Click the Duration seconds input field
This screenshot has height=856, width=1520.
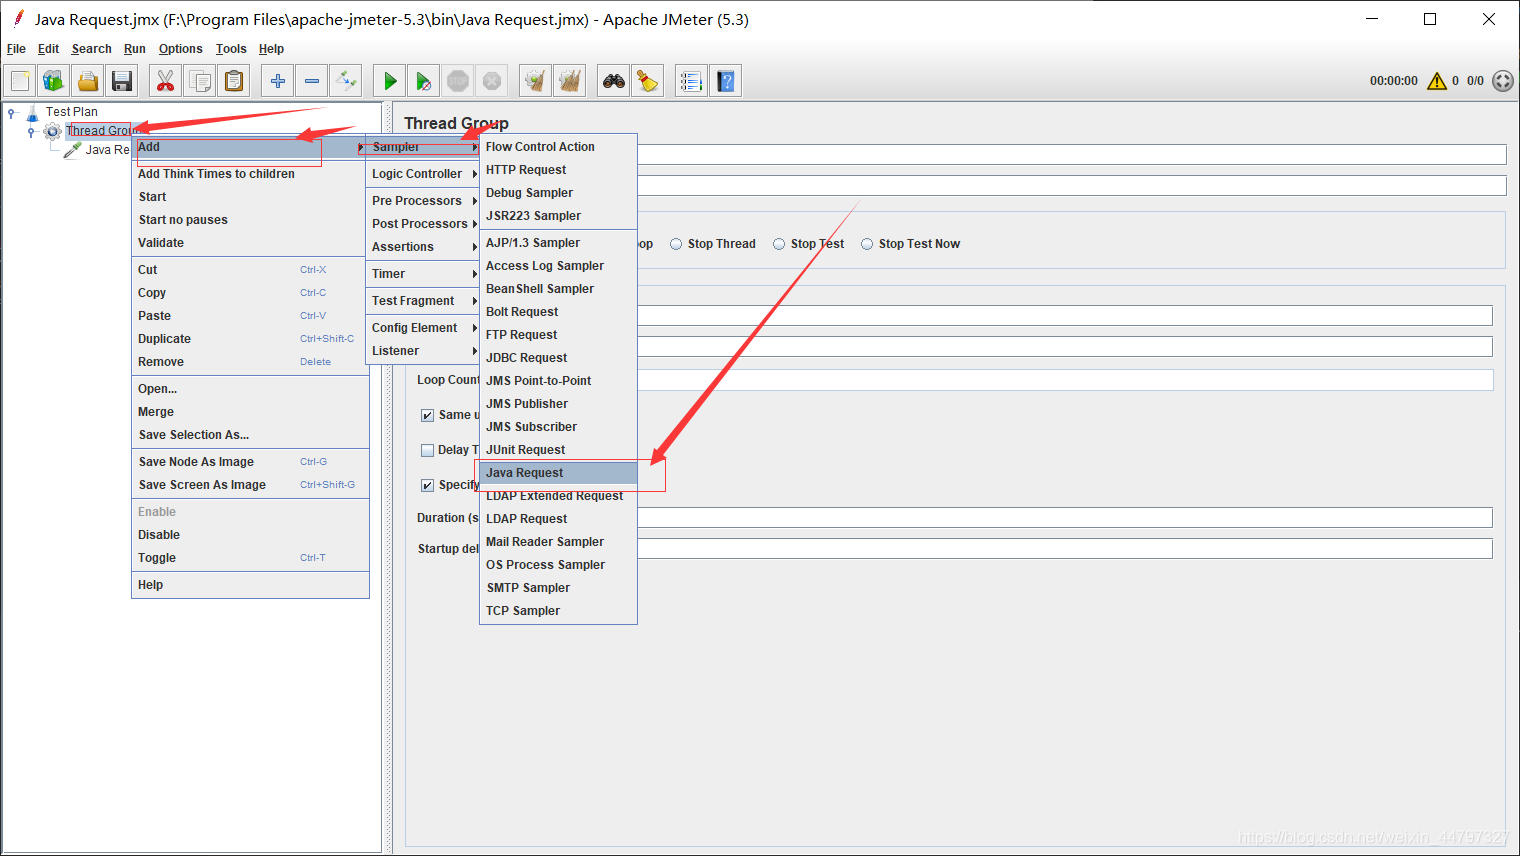1065,518
